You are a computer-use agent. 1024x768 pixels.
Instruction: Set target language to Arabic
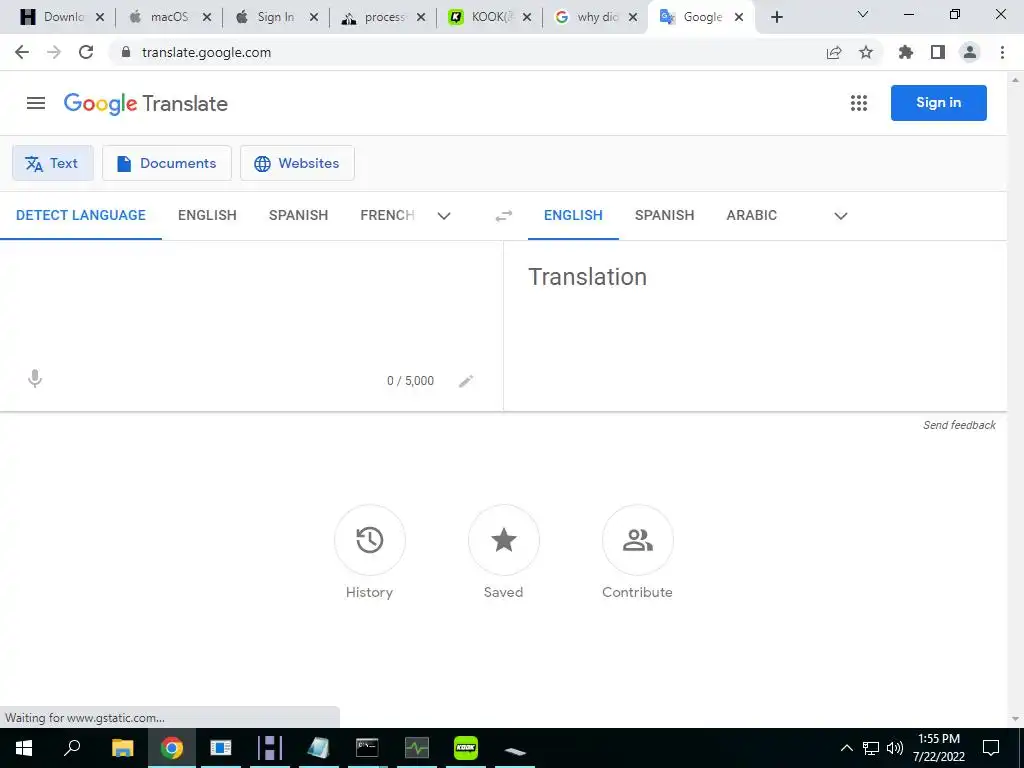pyautogui.click(x=752, y=216)
